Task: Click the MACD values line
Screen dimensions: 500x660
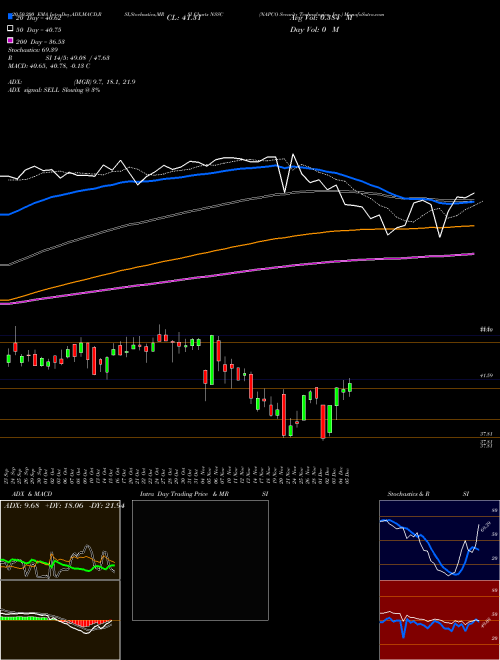Action: pyautogui.click(x=49, y=66)
